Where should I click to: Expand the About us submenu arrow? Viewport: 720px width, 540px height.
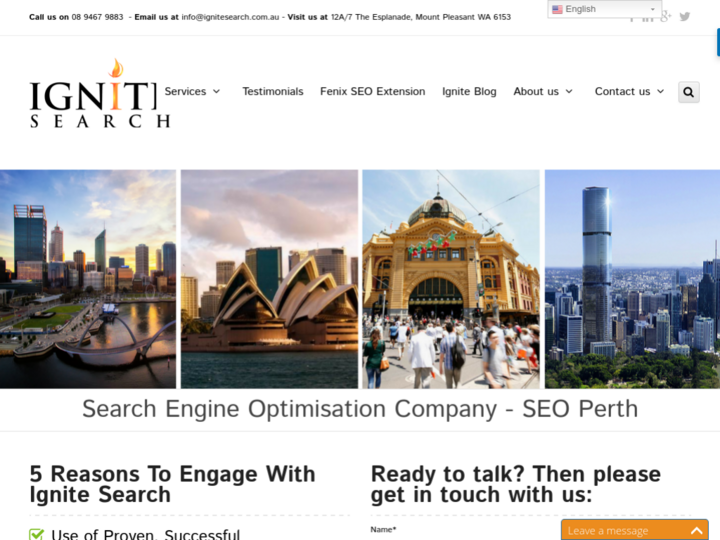point(569,91)
